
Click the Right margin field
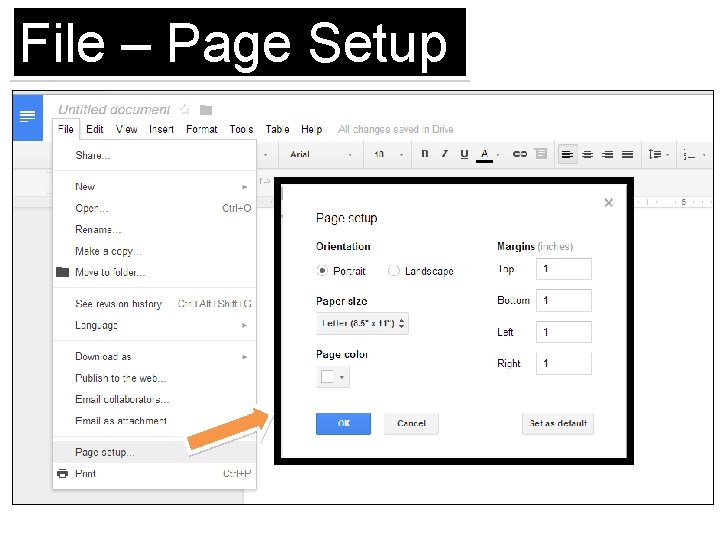click(563, 364)
